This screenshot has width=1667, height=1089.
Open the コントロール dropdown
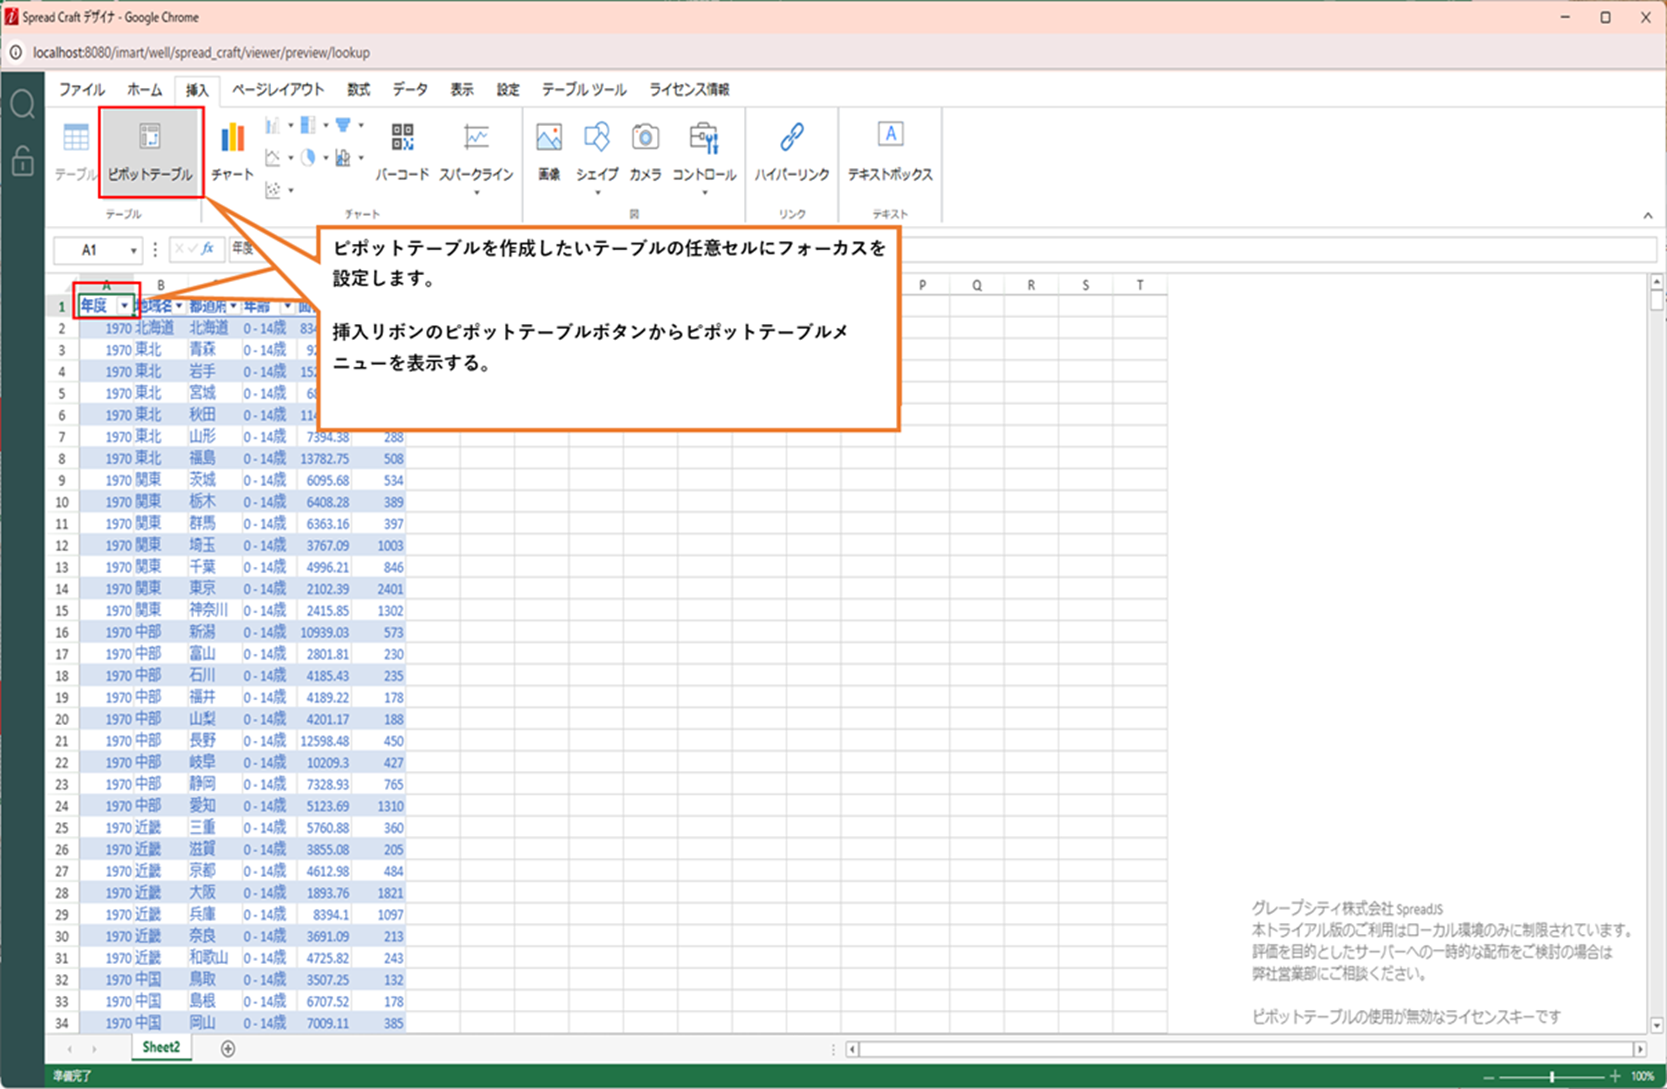coord(704,192)
